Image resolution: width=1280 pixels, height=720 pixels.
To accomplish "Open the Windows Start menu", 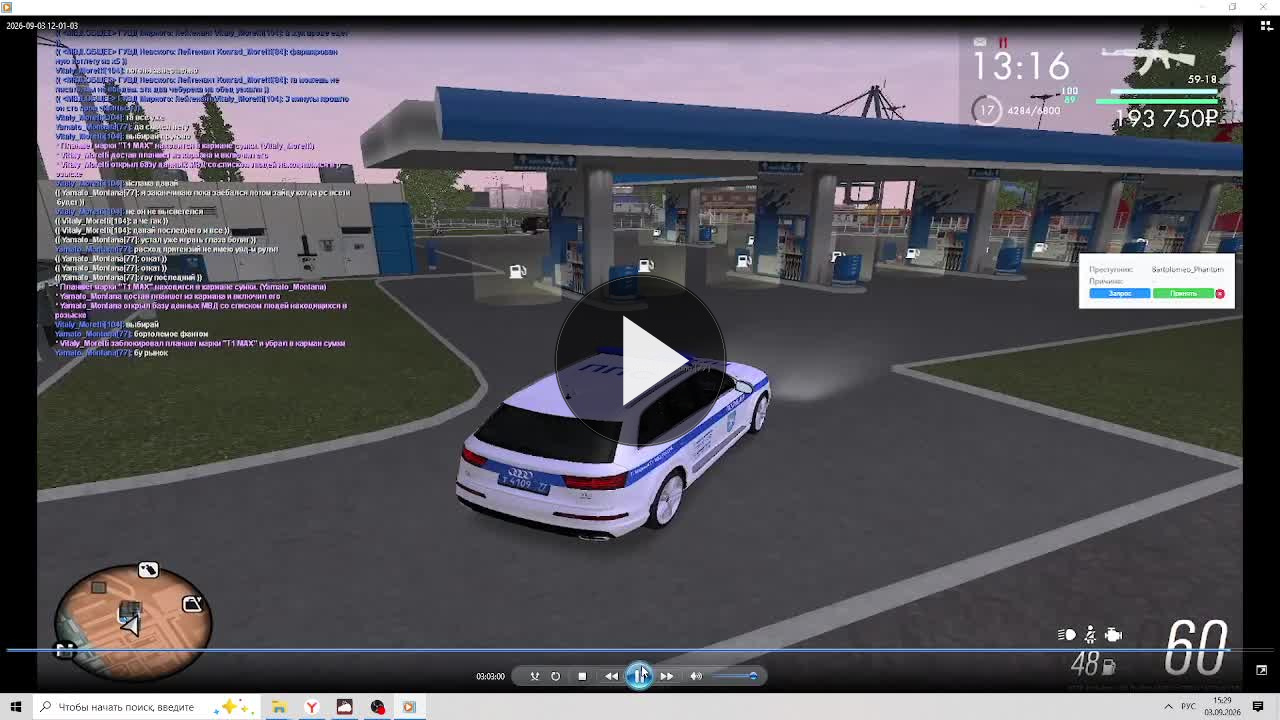I will pyautogui.click(x=16, y=707).
